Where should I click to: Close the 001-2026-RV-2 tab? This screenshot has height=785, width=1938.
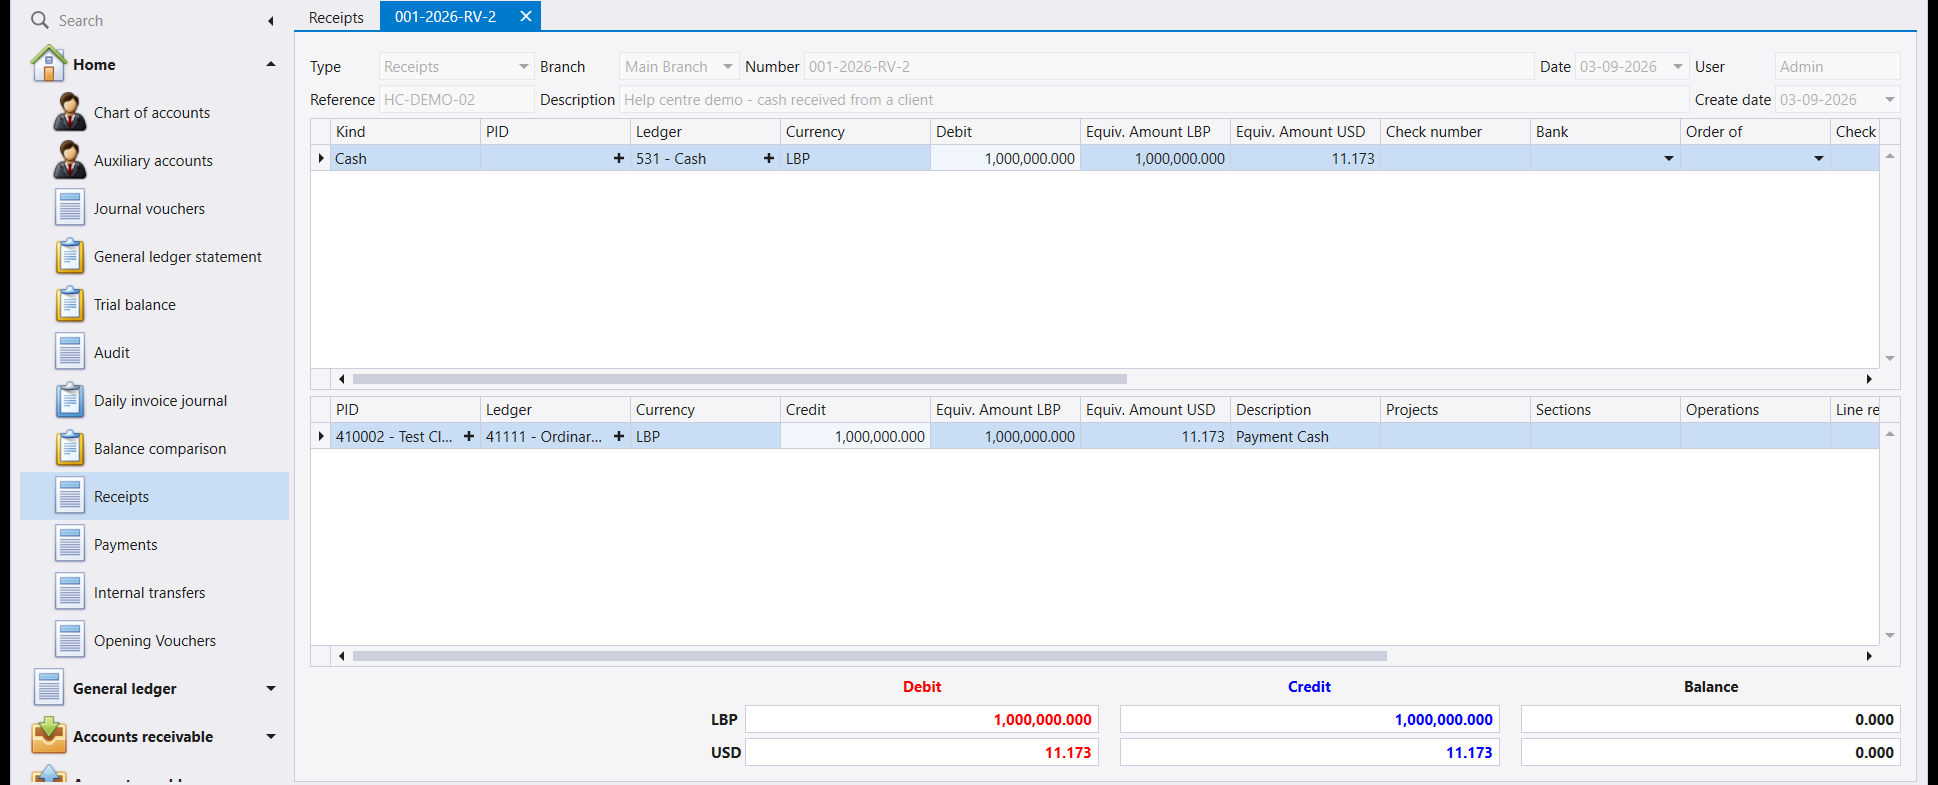pyautogui.click(x=525, y=16)
